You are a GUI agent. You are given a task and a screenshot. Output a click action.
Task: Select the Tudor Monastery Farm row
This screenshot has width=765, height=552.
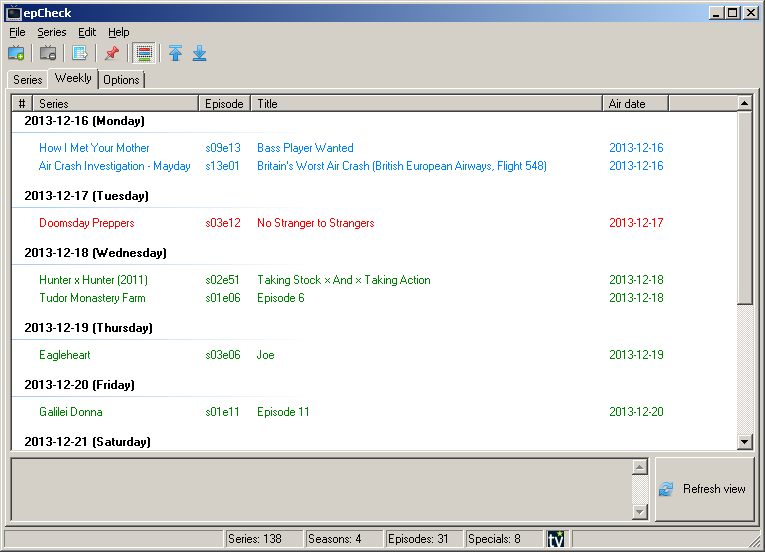tap(375, 298)
